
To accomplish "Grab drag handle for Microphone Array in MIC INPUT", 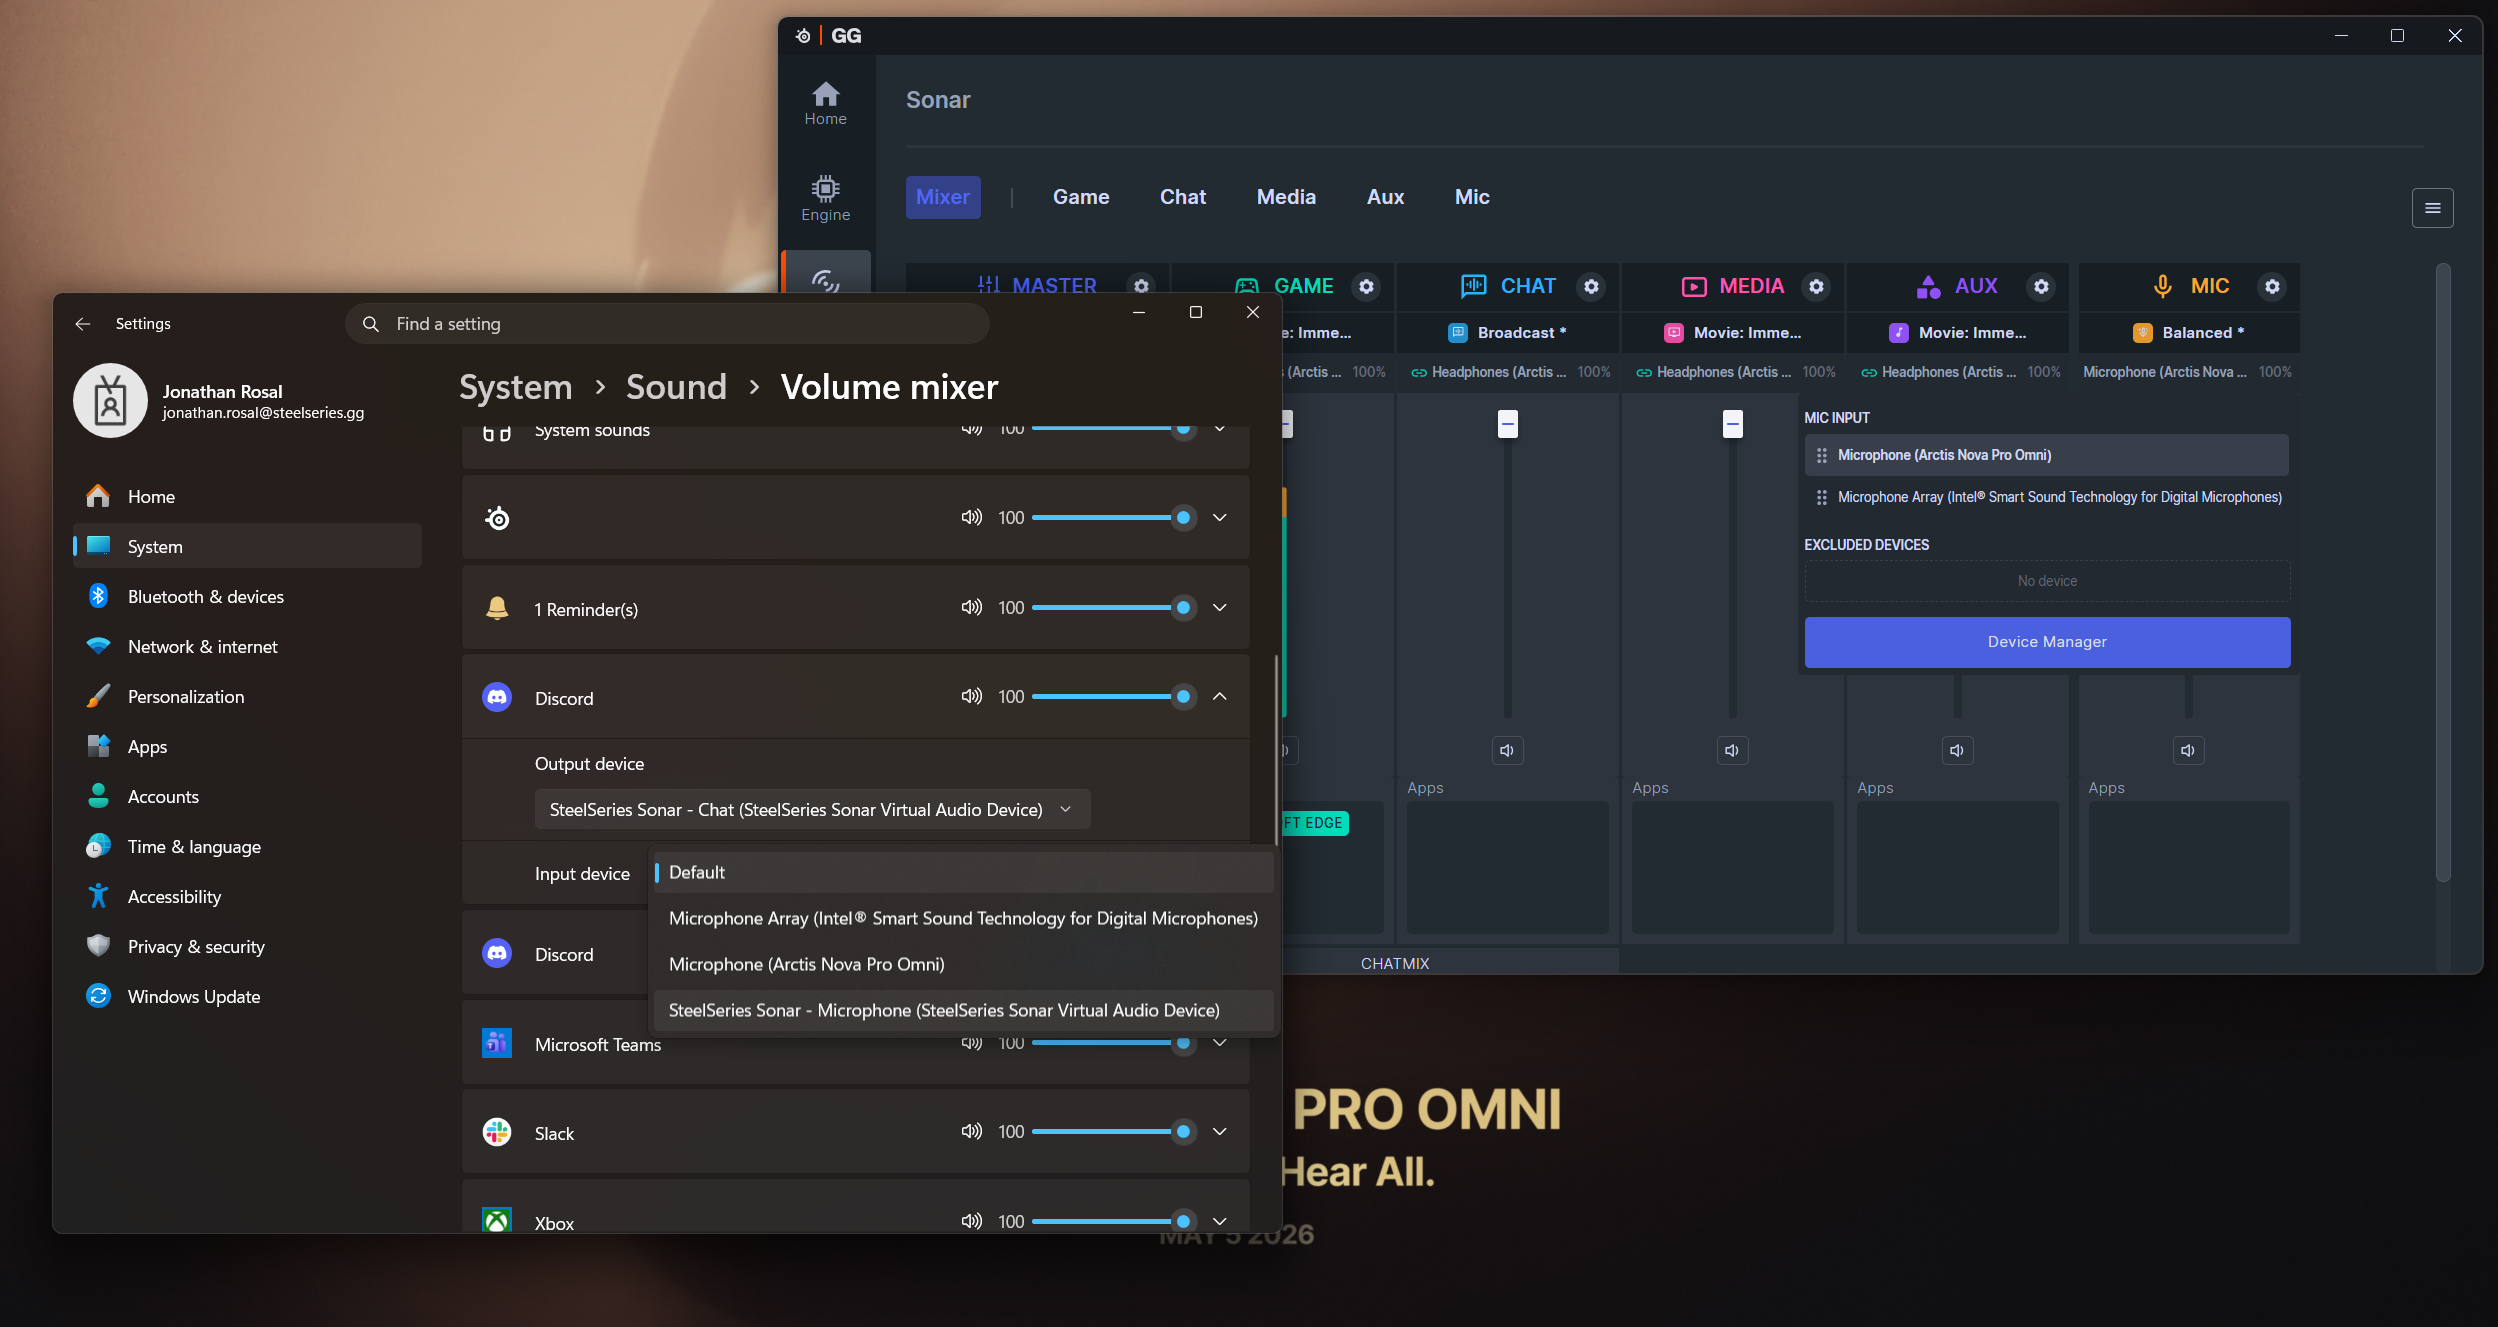I will tap(1822, 497).
